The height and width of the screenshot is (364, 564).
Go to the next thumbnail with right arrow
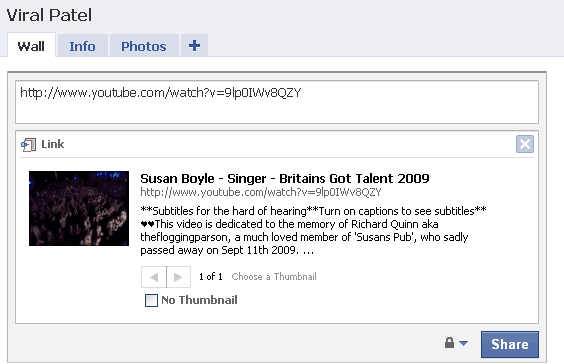point(178,277)
